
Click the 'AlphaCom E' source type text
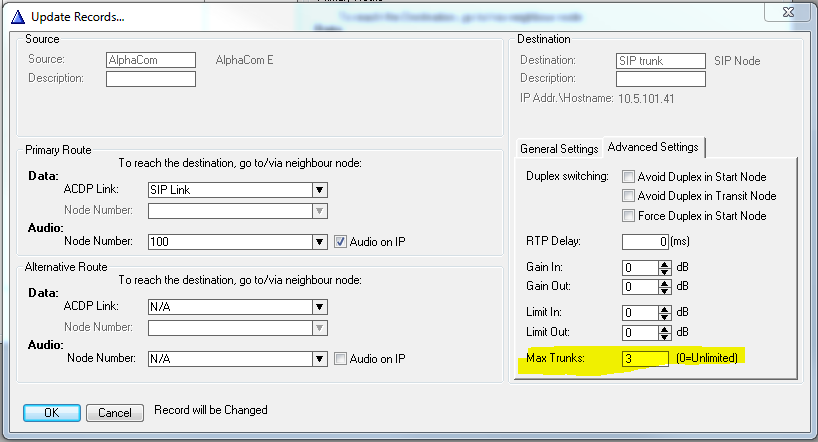click(x=244, y=60)
